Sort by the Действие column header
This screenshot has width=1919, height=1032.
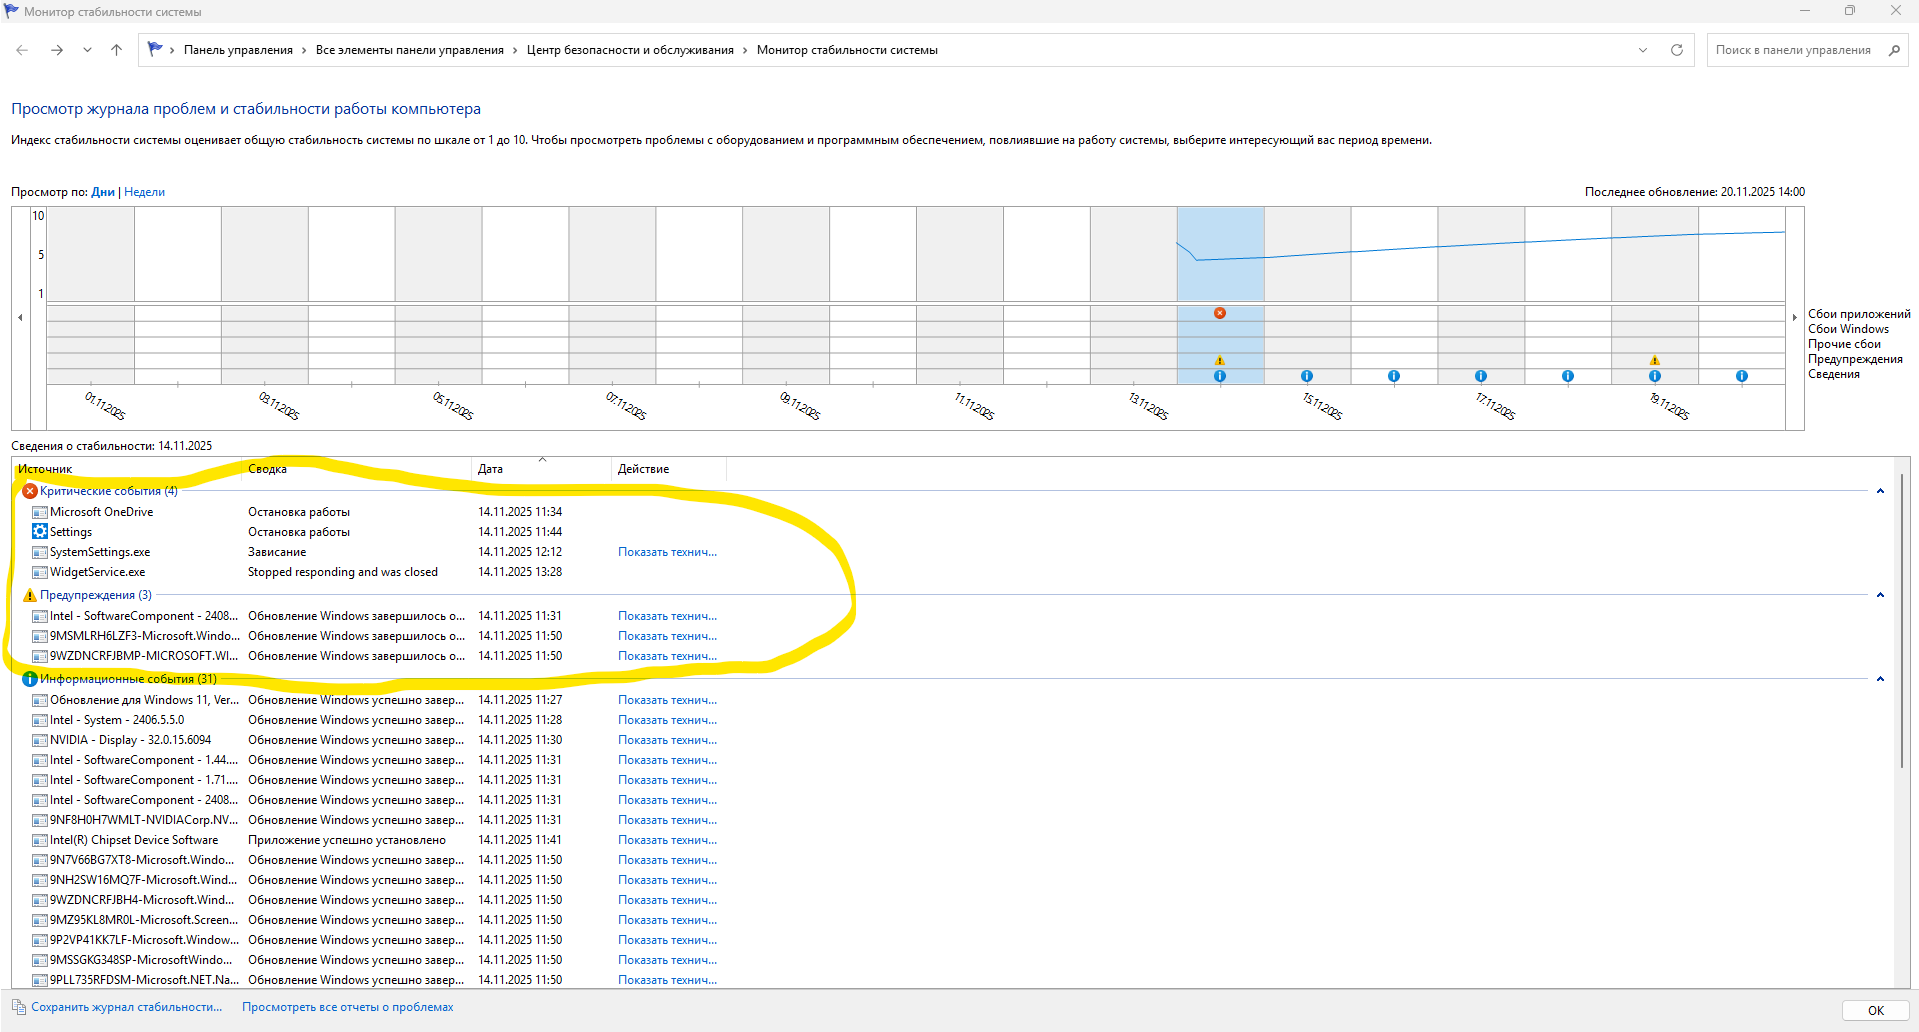point(668,469)
